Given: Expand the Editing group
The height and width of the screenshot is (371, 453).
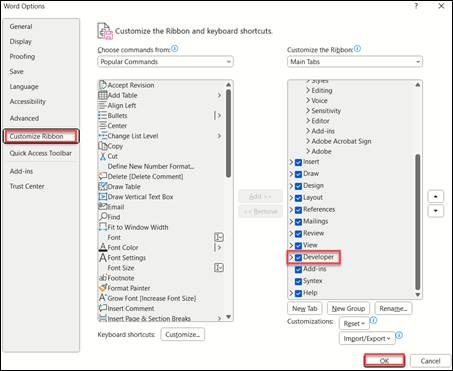Looking at the screenshot, I should click(x=308, y=90).
